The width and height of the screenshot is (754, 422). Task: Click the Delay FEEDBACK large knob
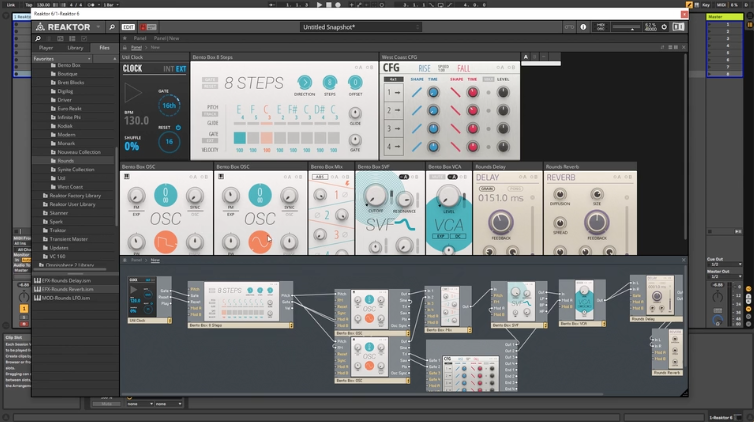tap(500, 222)
